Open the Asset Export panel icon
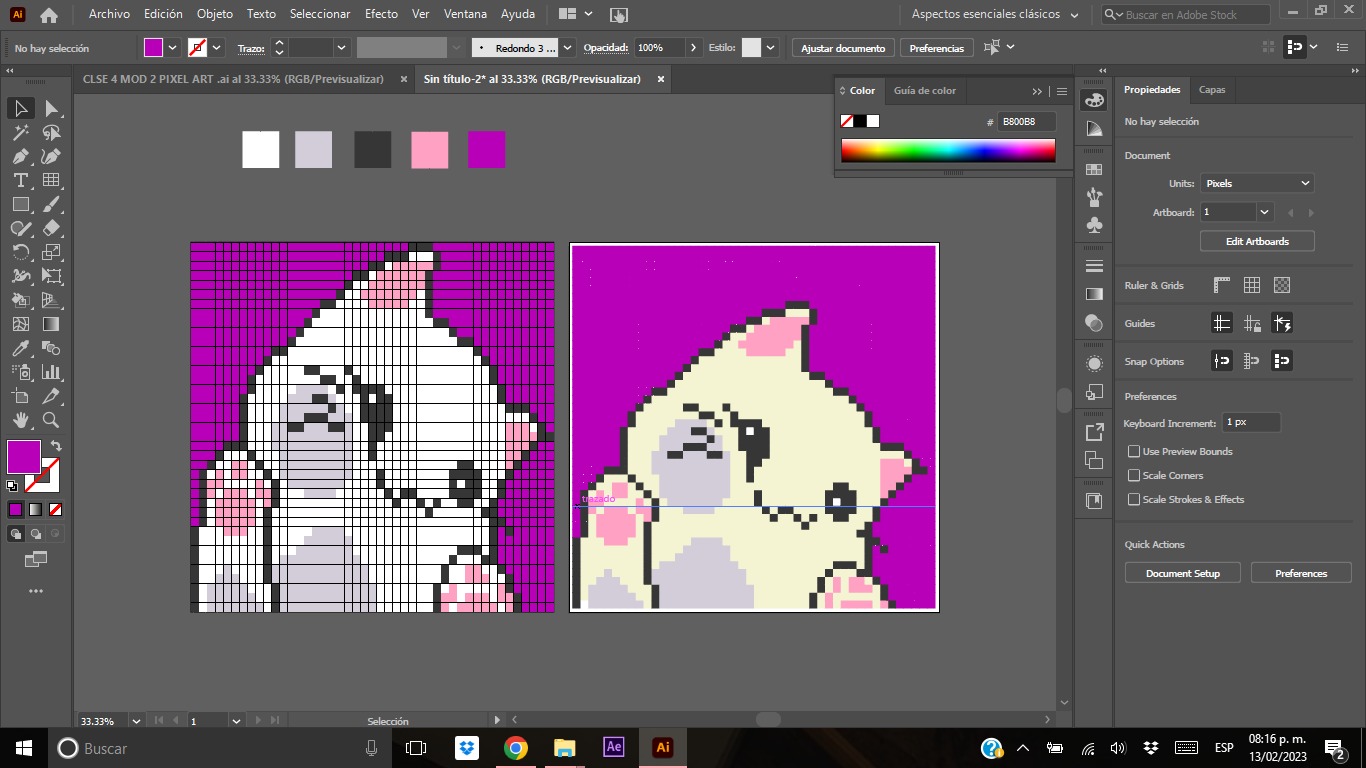Screen dimensions: 1366x768 click(1094, 432)
